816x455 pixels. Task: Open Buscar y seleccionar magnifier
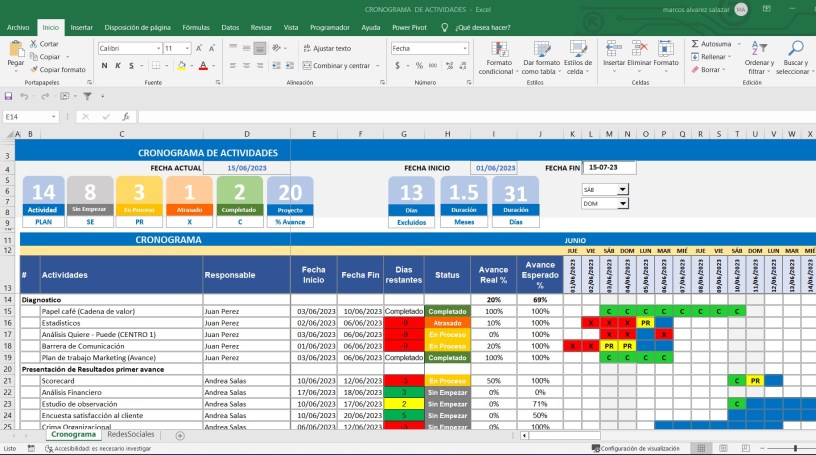tap(794, 50)
